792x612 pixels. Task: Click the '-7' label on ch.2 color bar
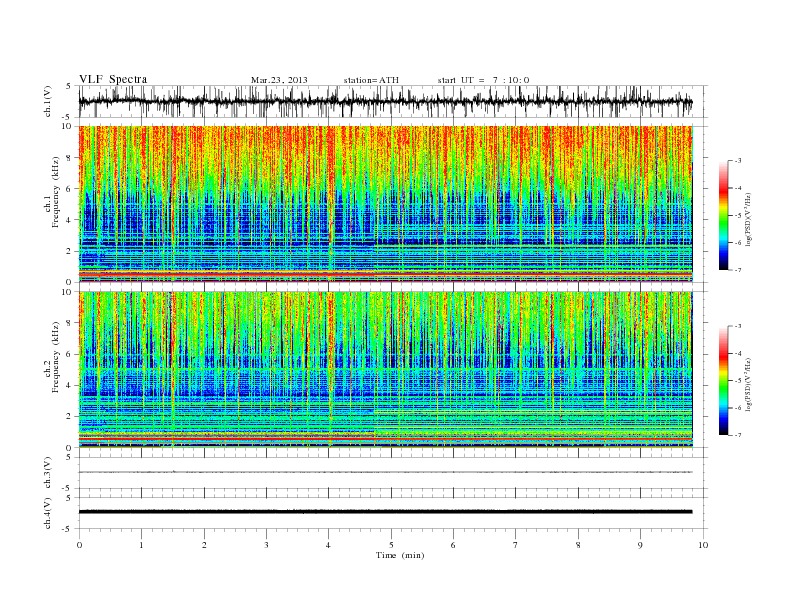[x=737, y=435]
